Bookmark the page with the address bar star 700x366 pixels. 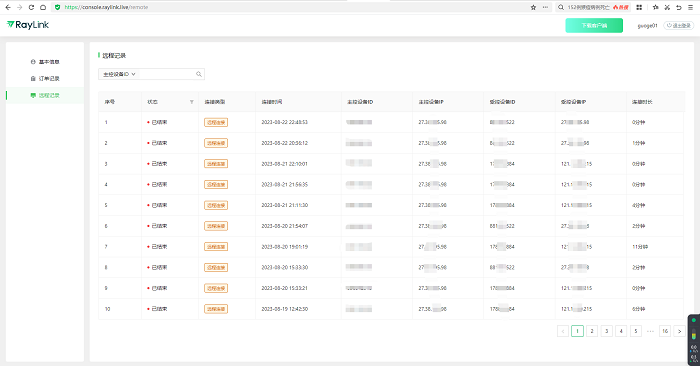[533, 7]
